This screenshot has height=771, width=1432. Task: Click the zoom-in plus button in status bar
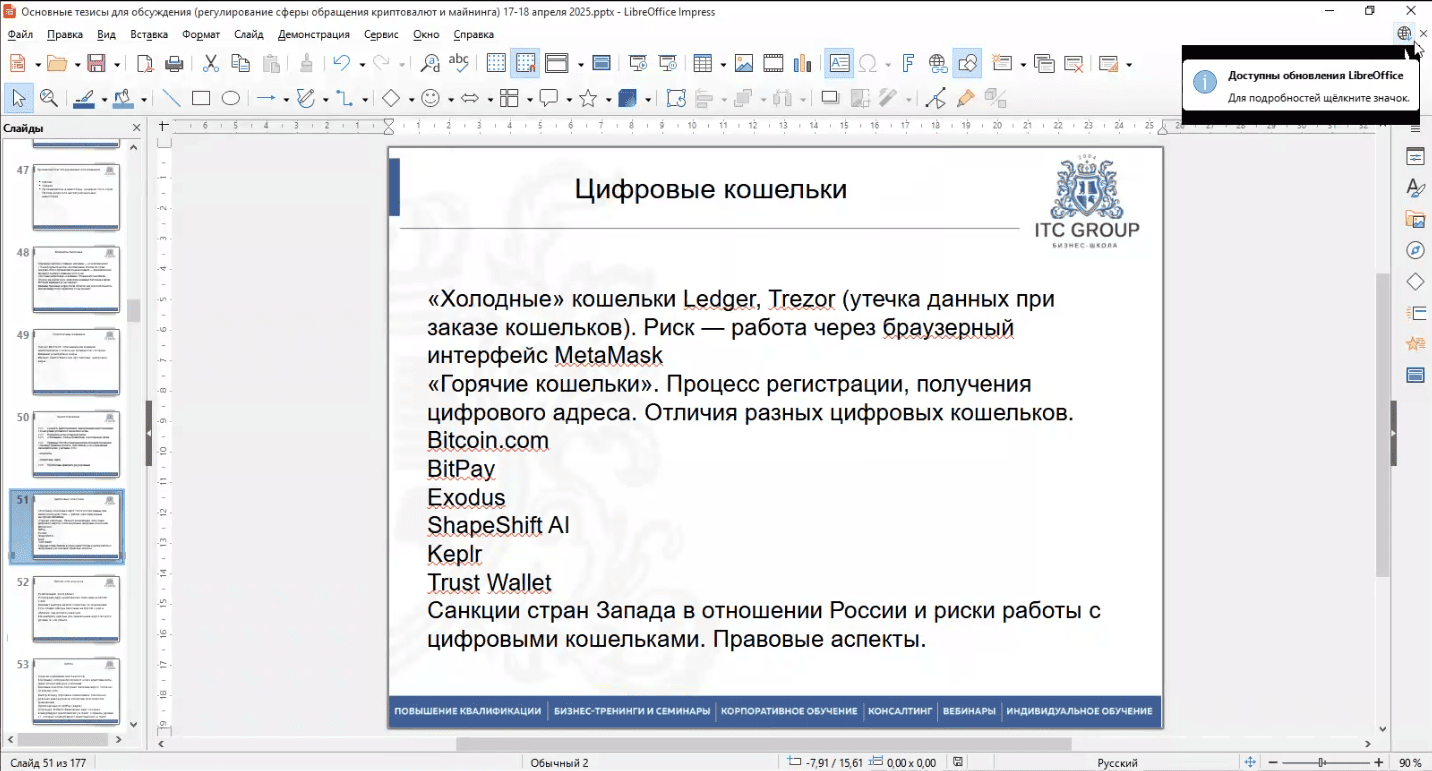1379,763
